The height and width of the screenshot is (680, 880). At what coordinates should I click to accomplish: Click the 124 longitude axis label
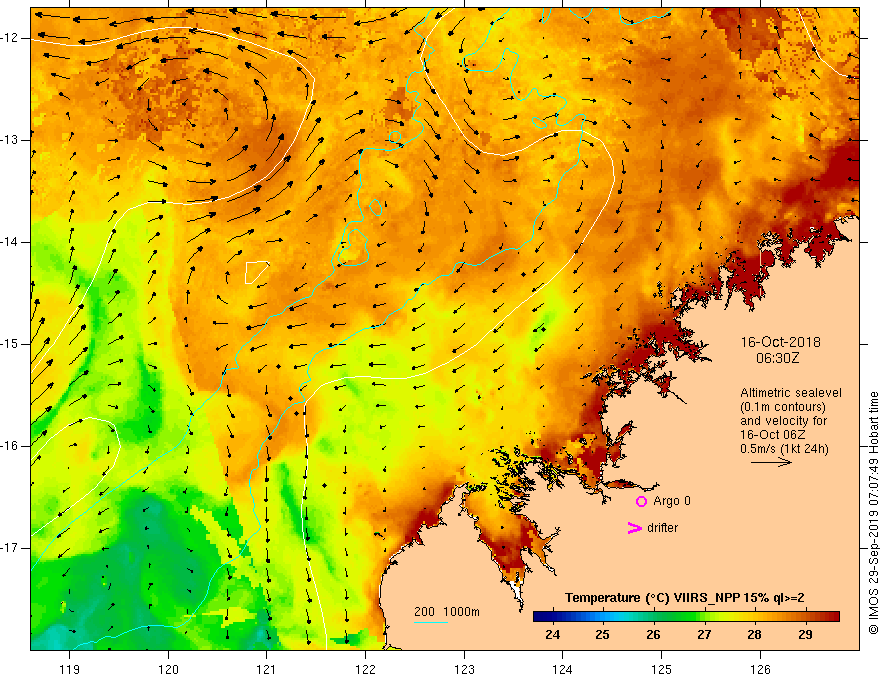(x=563, y=669)
